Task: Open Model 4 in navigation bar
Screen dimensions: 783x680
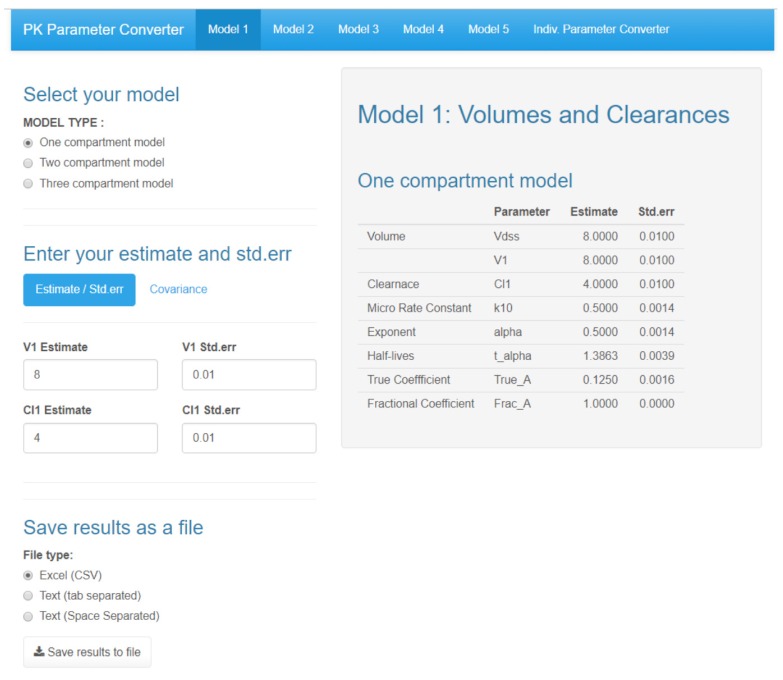Action: point(423,29)
